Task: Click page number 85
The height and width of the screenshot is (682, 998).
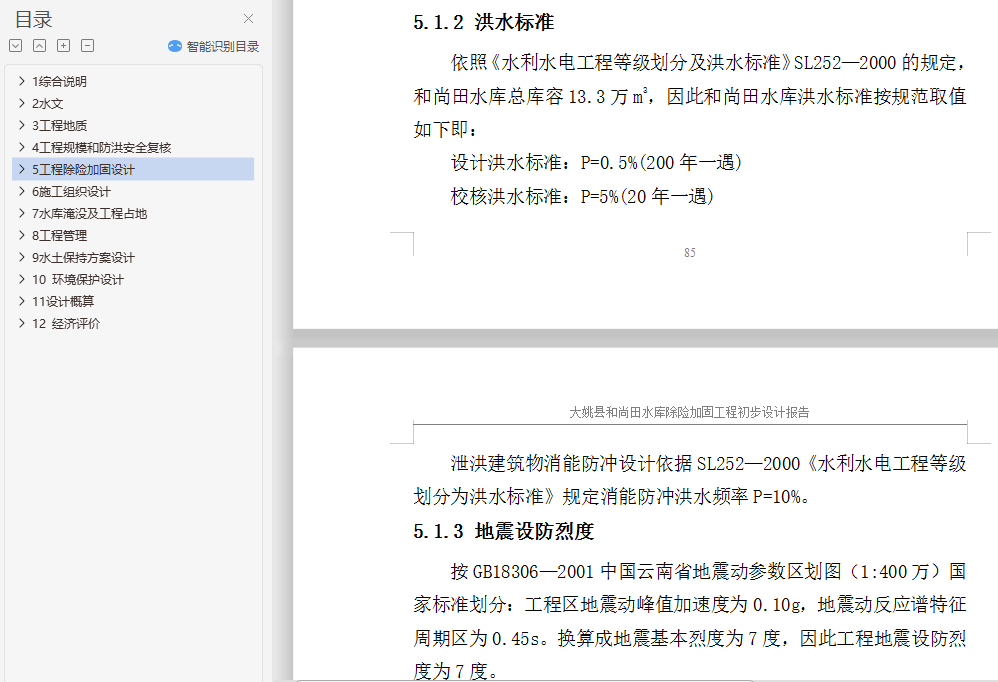Action: point(690,253)
